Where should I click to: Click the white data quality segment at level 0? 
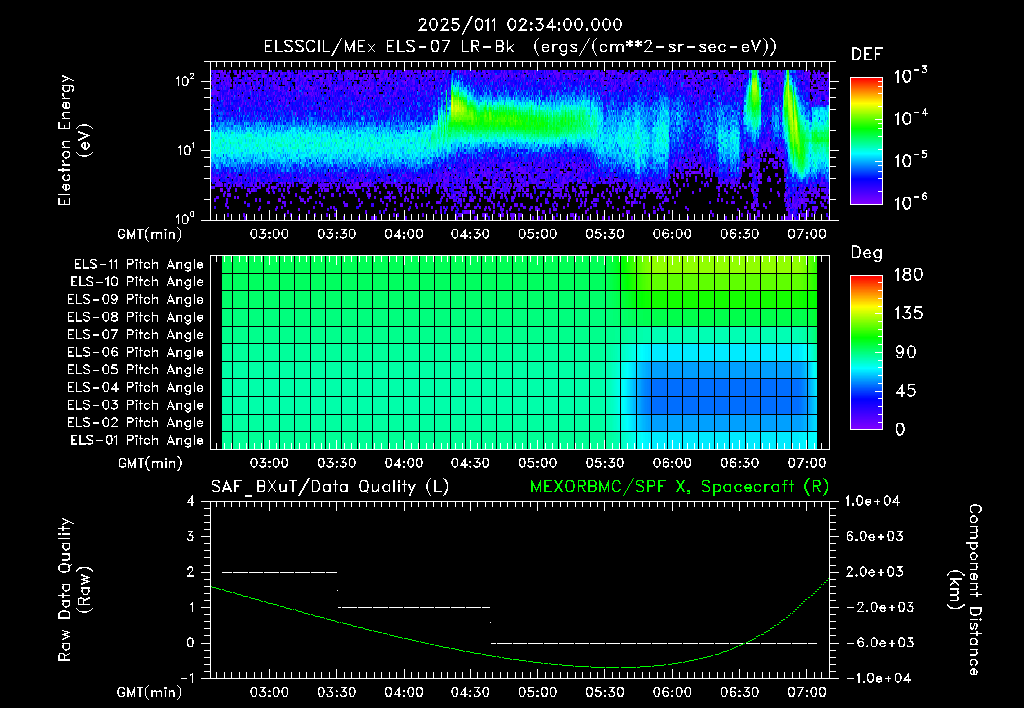tap(654, 643)
